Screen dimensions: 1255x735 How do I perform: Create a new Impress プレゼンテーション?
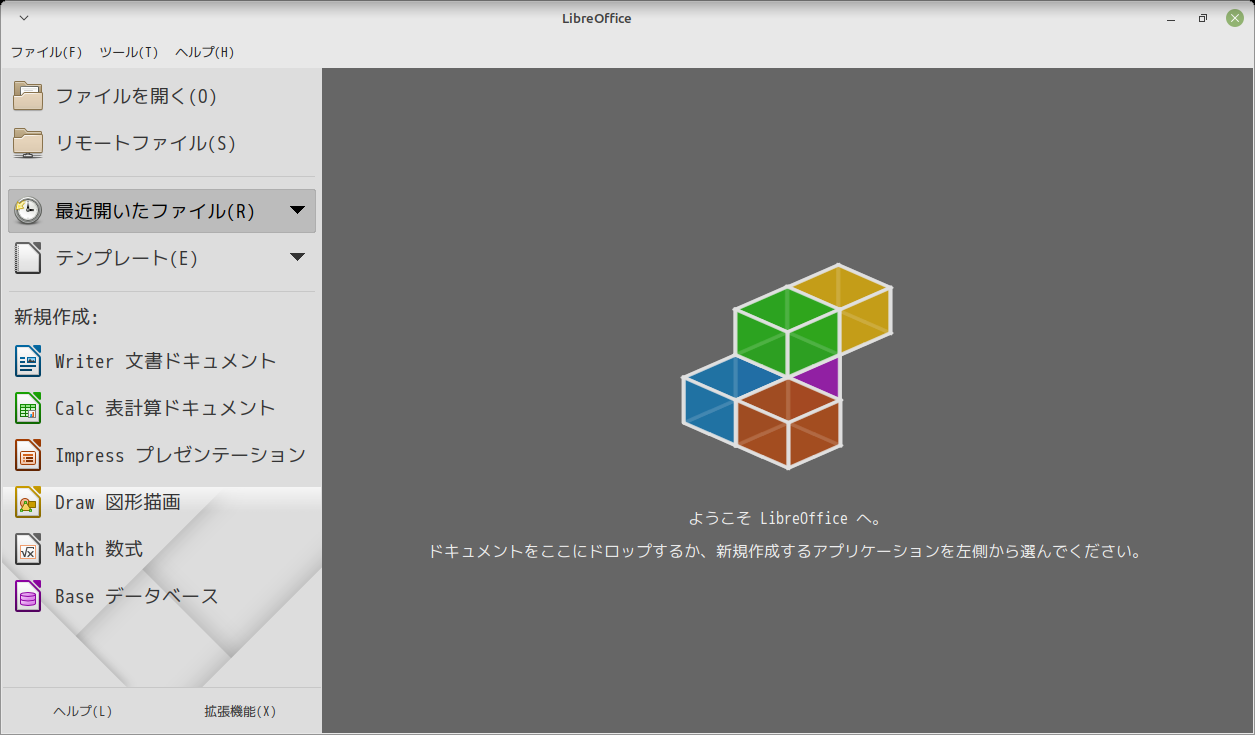[180, 455]
